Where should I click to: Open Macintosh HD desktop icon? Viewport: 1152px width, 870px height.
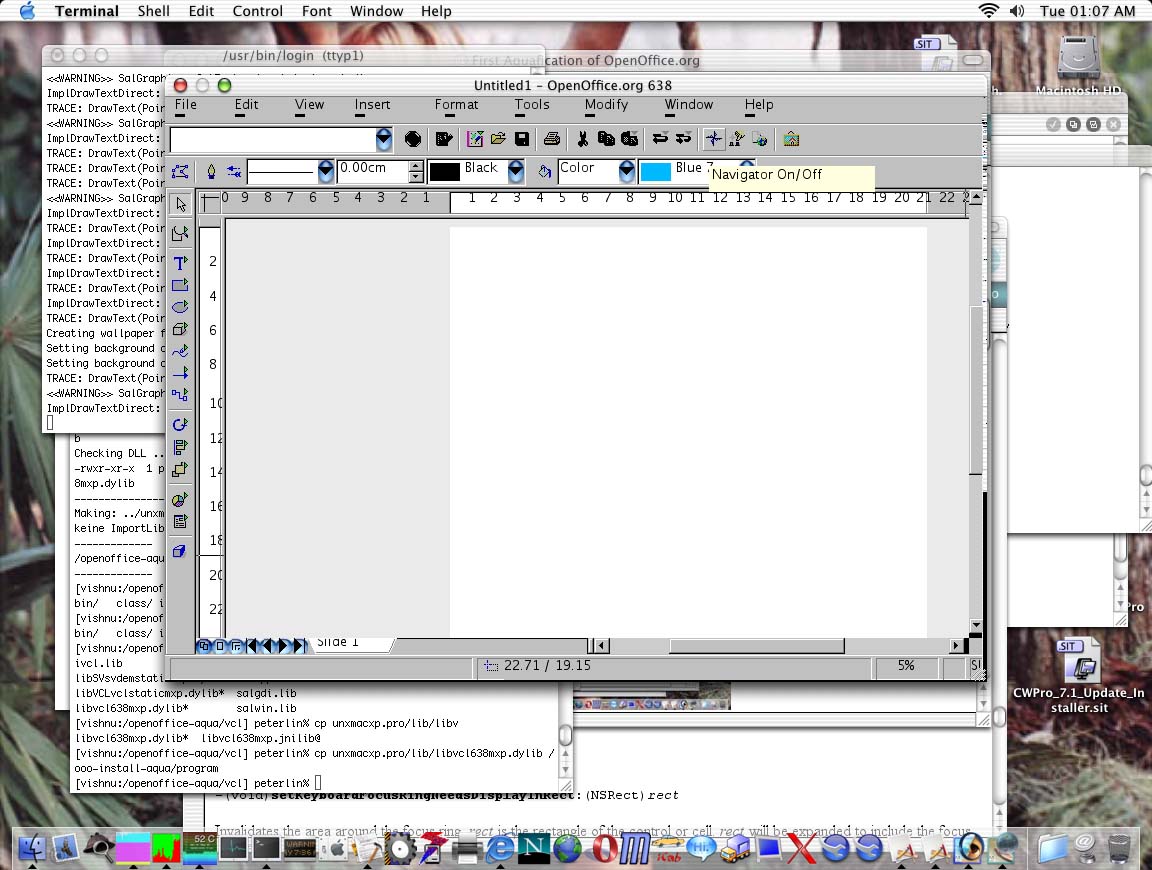tap(1079, 67)
